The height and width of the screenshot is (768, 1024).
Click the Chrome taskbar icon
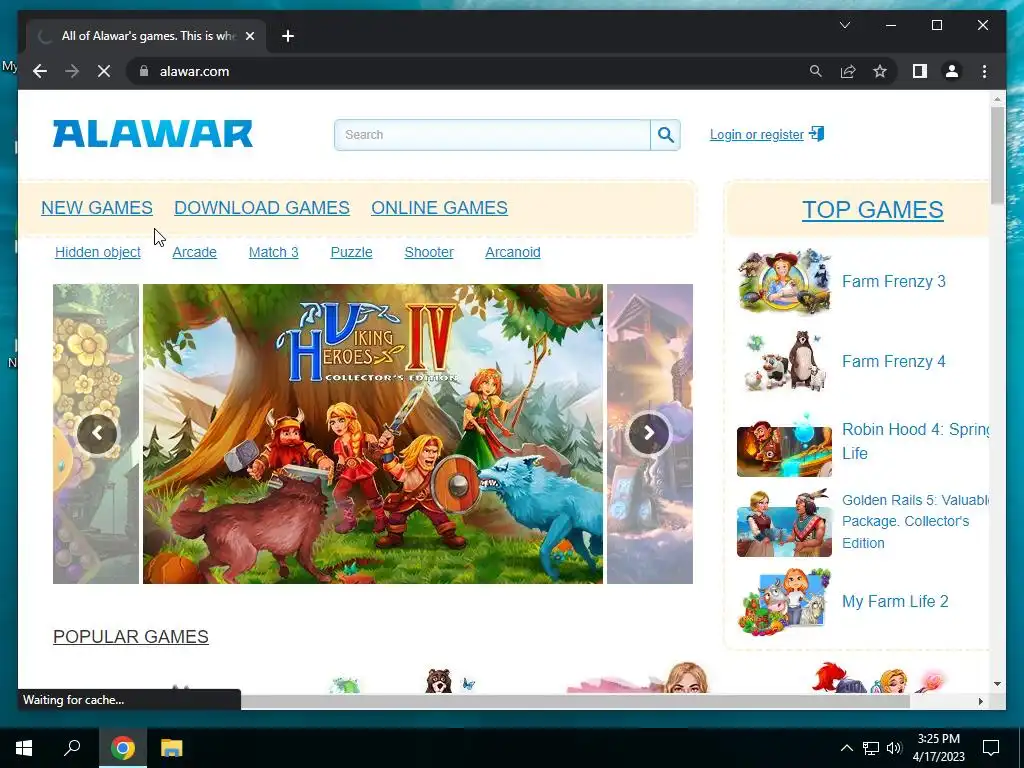click(x=123, y=748)
